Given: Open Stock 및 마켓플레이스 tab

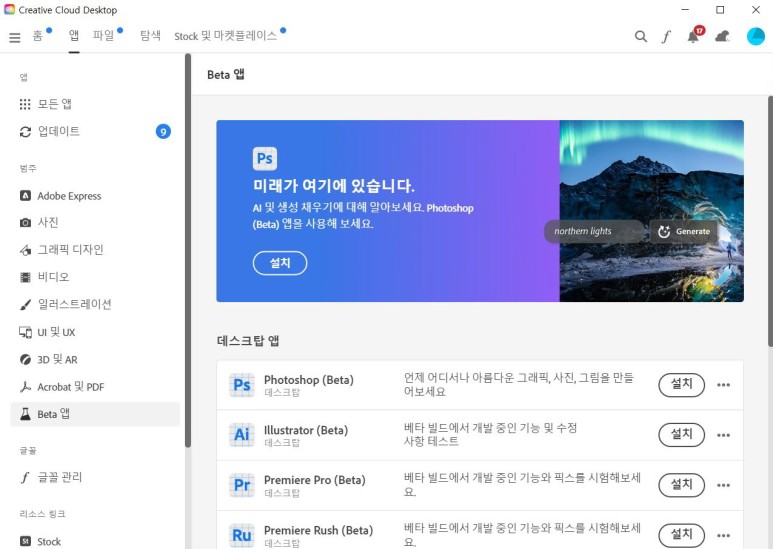Looking at the screenshot, I should click(226, 36).
